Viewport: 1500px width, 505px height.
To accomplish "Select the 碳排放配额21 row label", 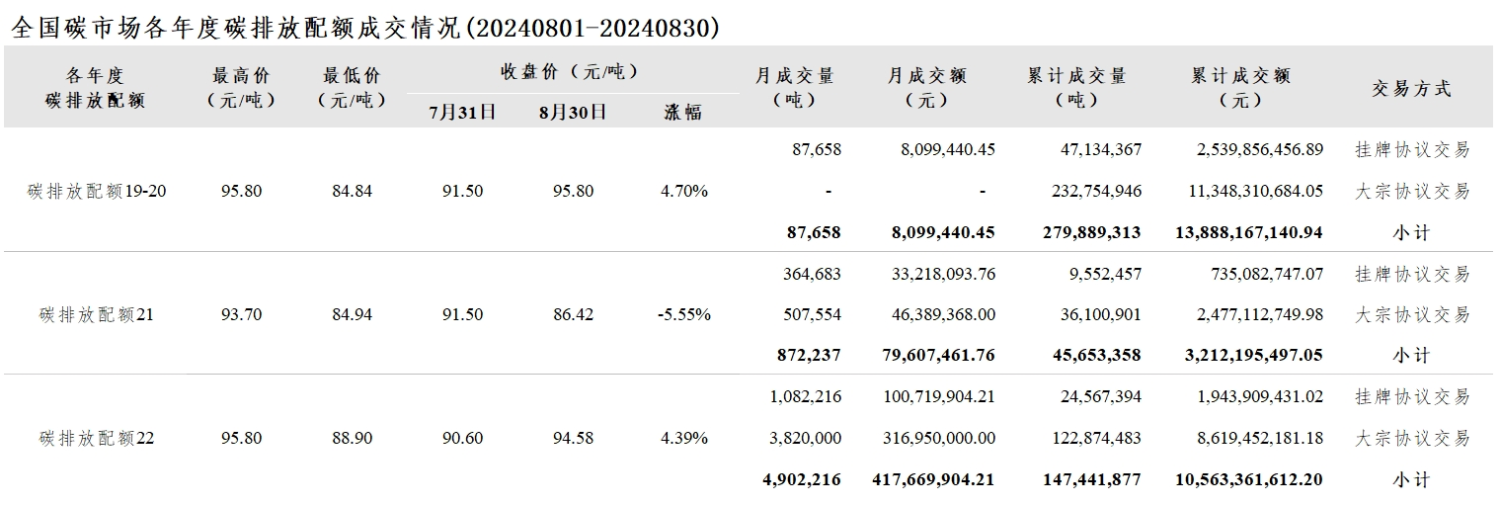I will tap(96, 314).
